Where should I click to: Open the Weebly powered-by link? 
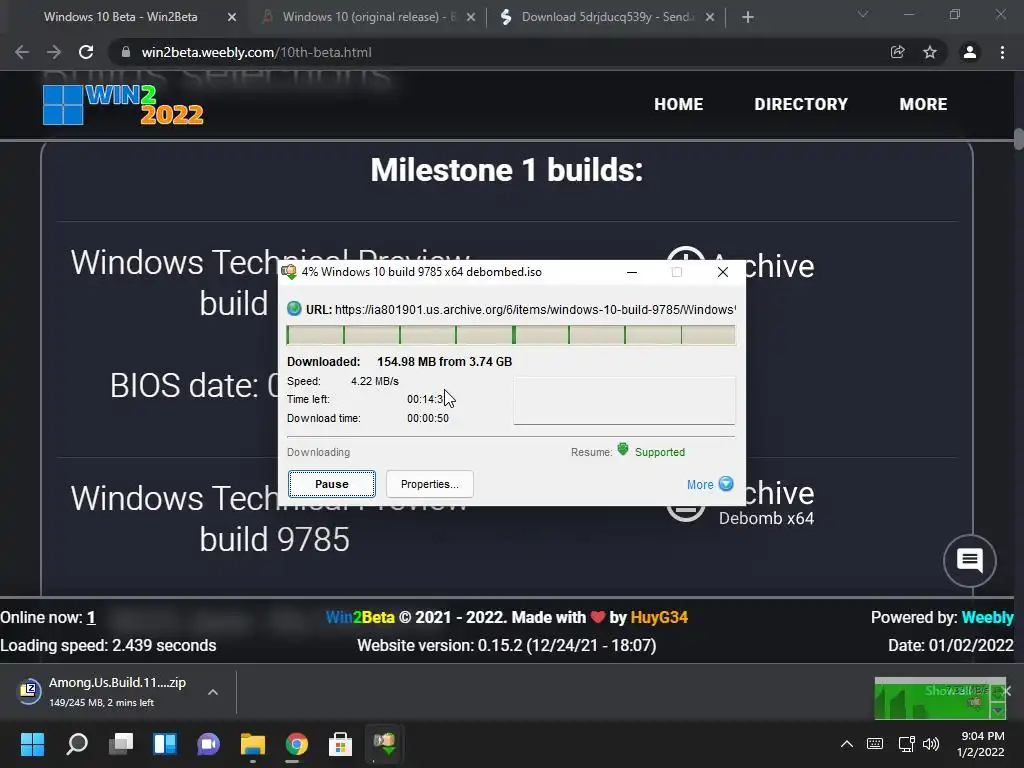click(x=987, y=617)
